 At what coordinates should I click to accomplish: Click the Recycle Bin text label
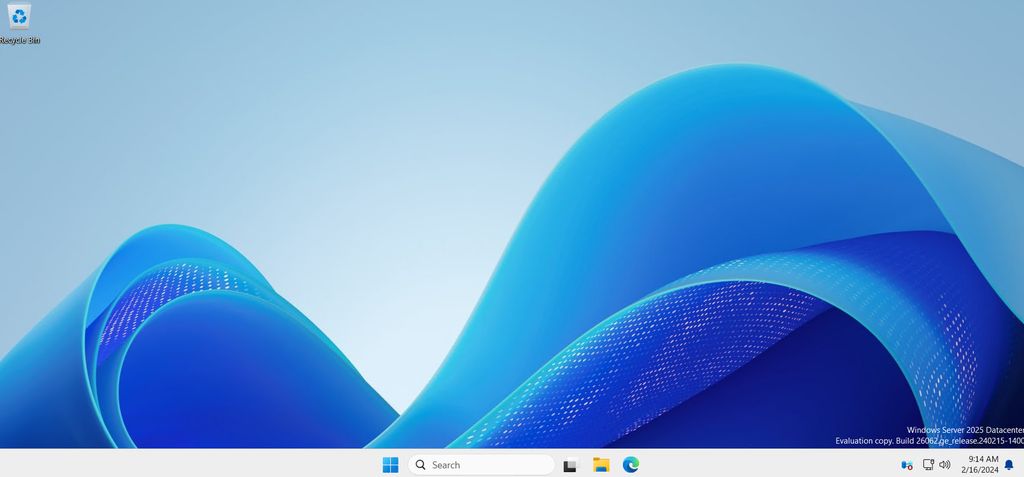click(x=20, y=40)
